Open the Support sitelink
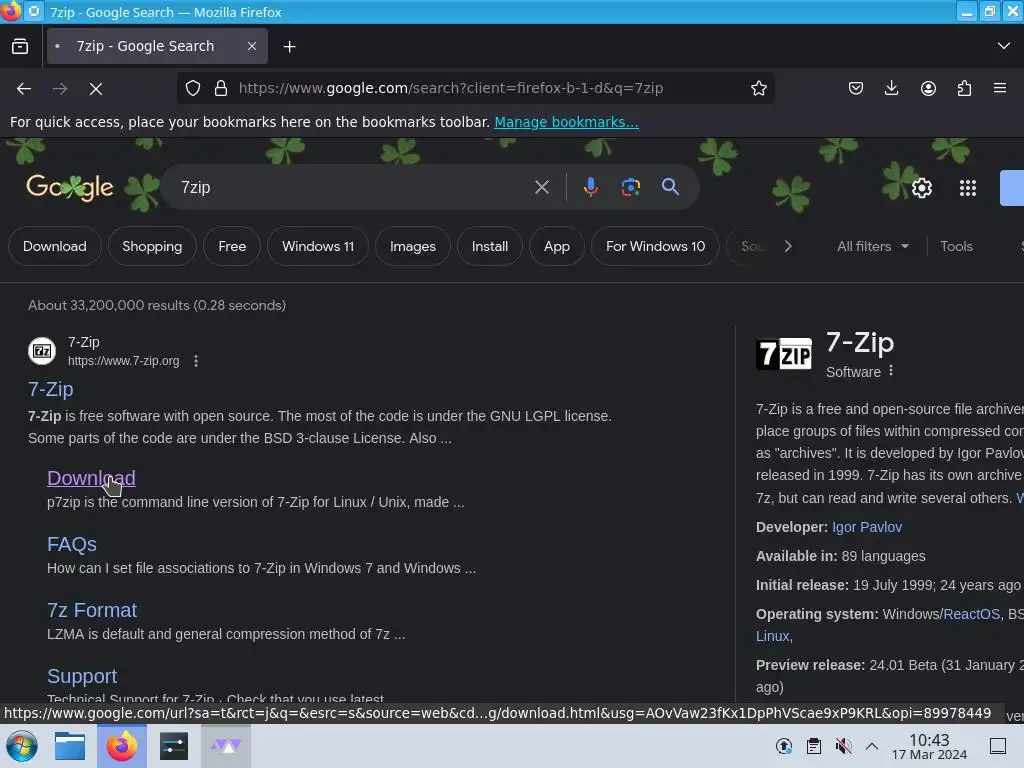This screenshot has height=768, width=1024. (82, 676)
